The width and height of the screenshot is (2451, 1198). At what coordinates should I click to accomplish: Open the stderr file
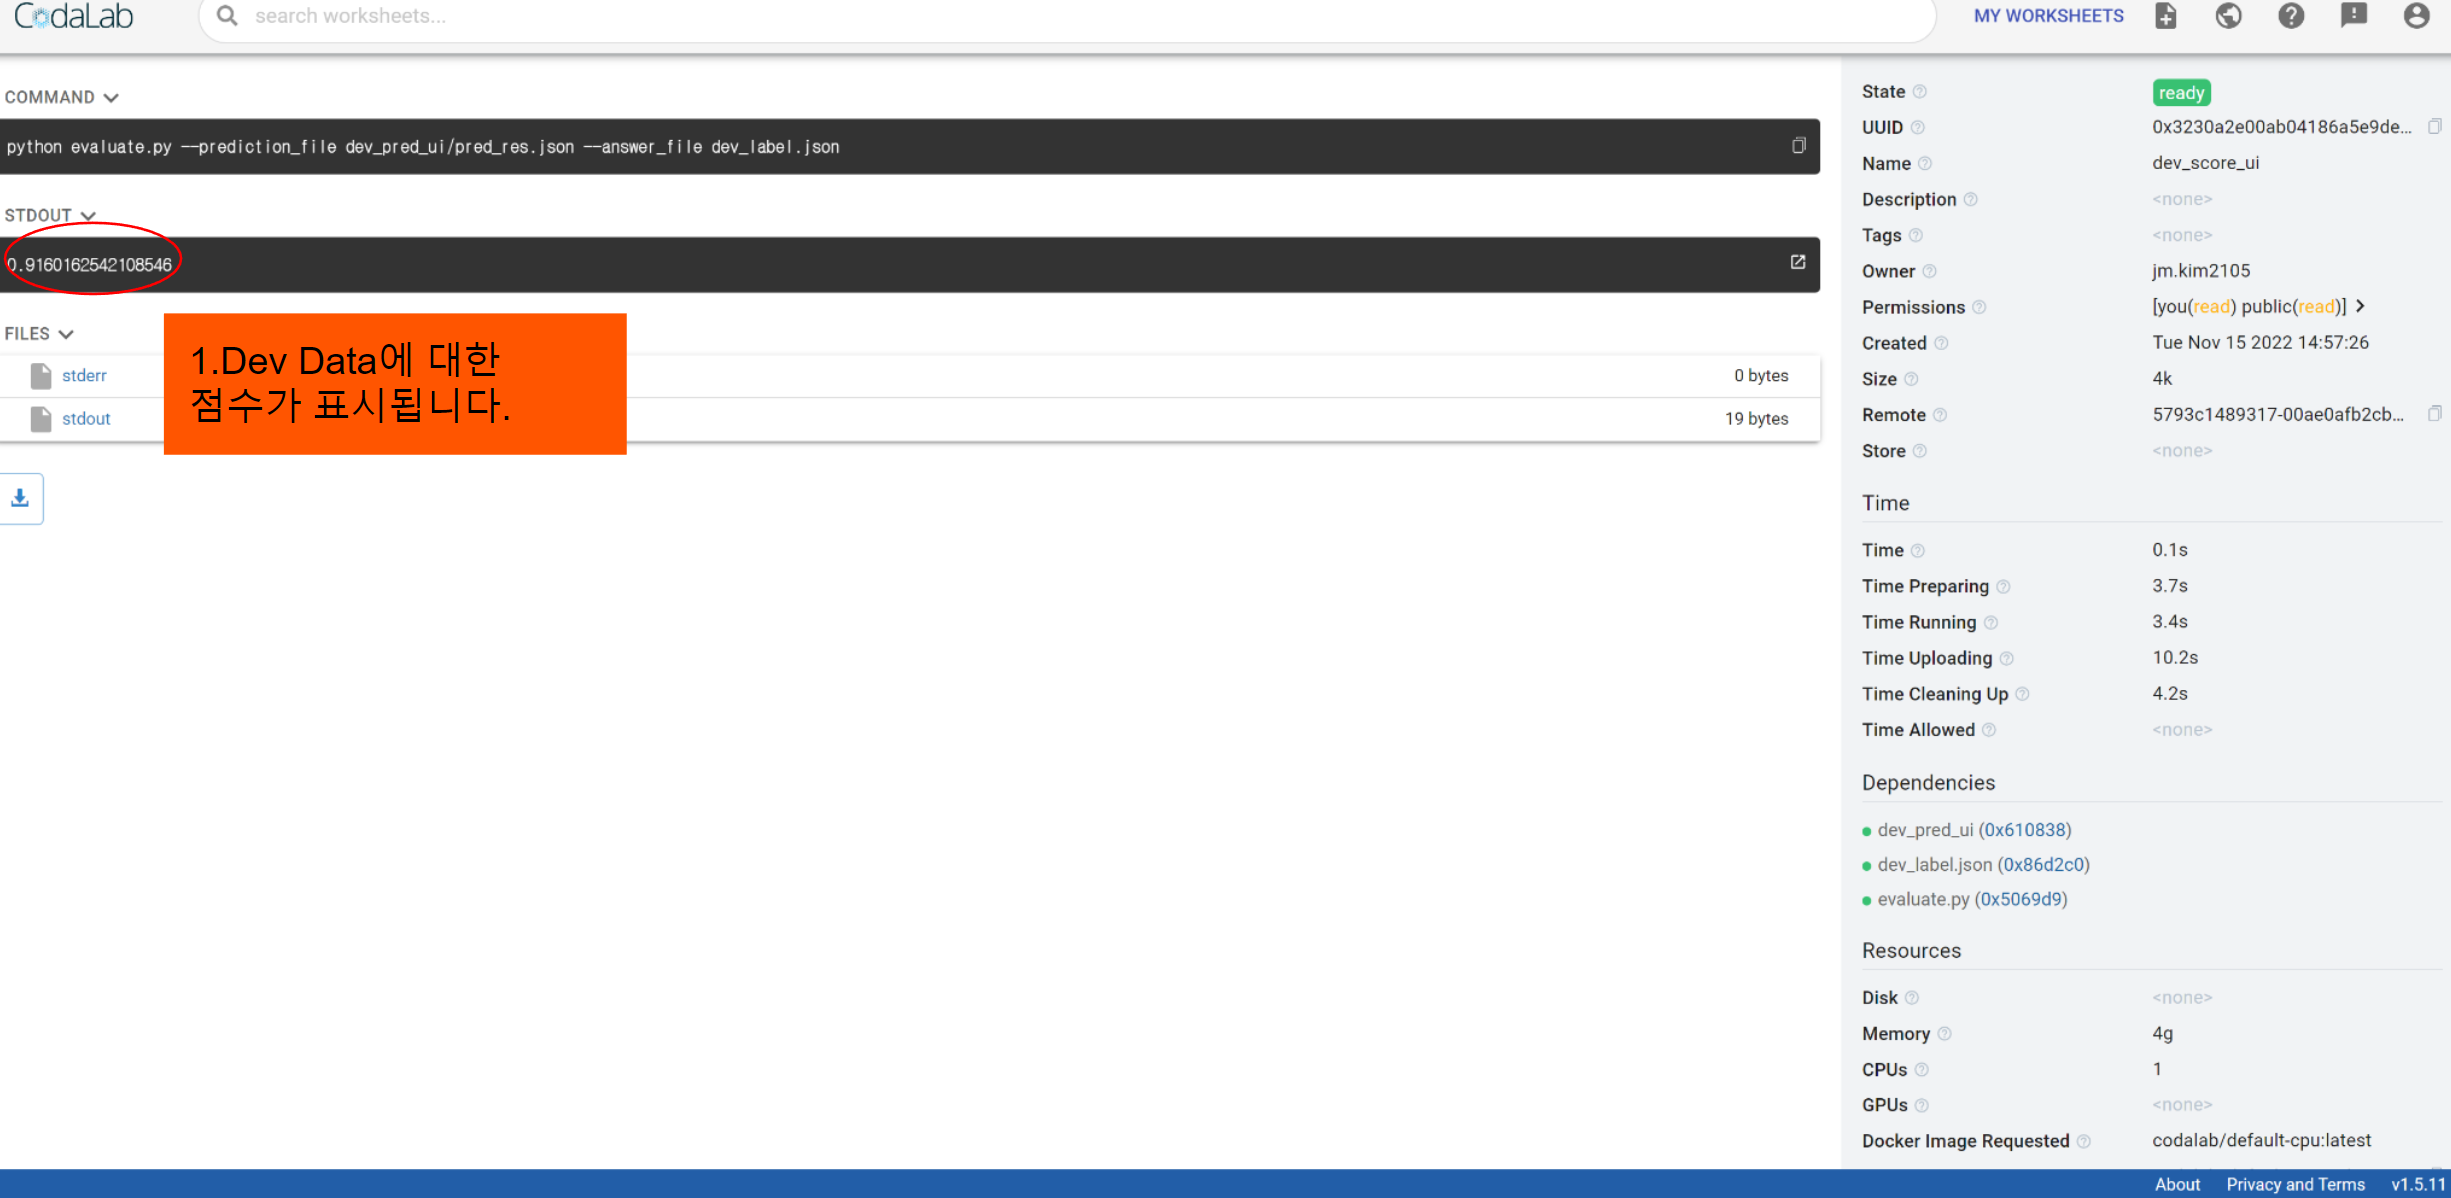click(x=84, y=375)
